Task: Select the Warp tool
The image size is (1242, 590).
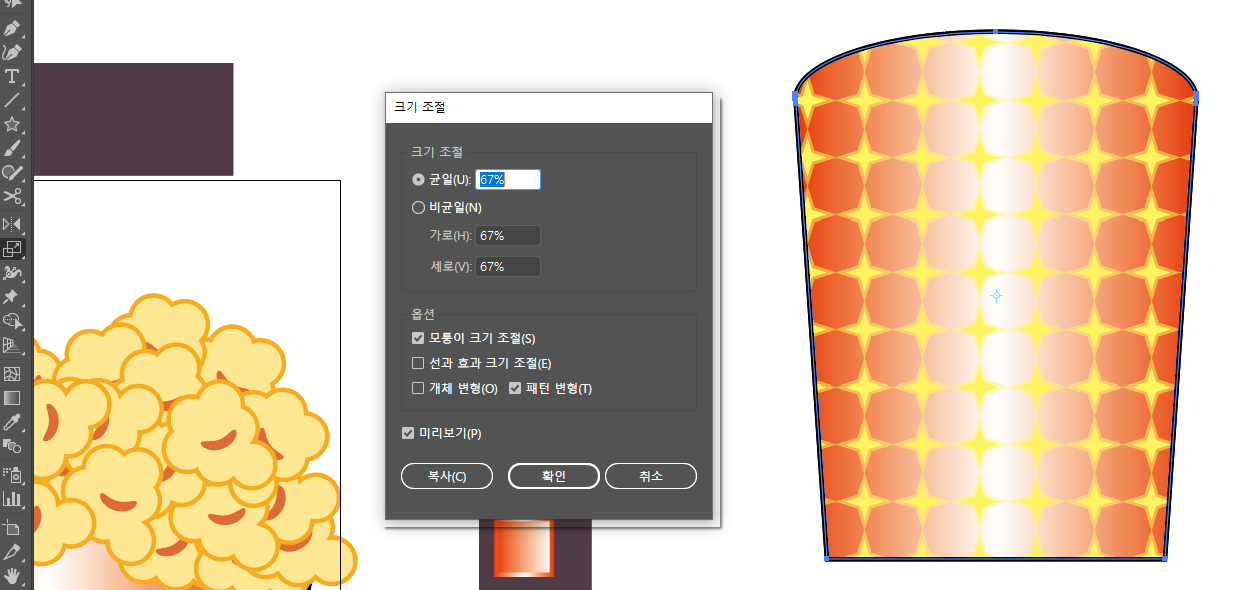Action: [12, 272]
